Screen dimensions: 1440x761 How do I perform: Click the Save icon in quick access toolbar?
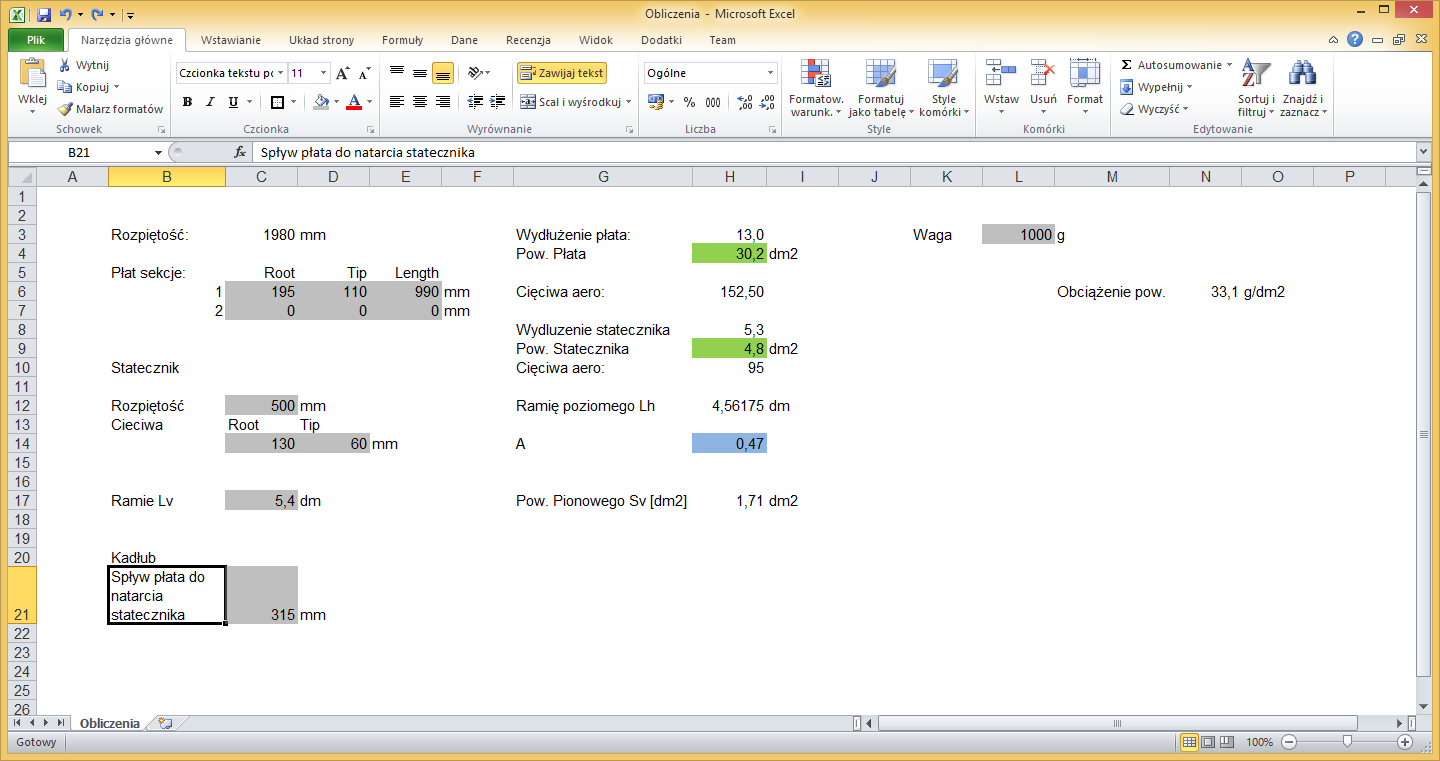click(44, 15)
